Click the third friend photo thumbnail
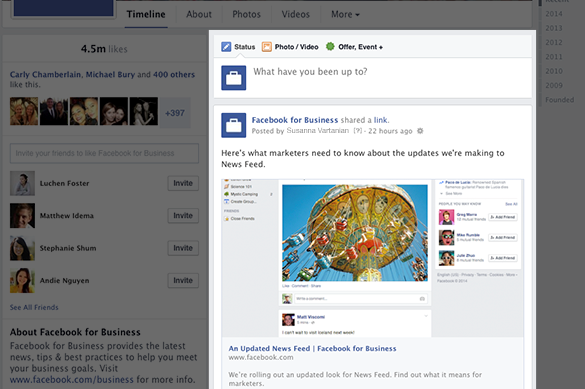 (x=84, y=111)
